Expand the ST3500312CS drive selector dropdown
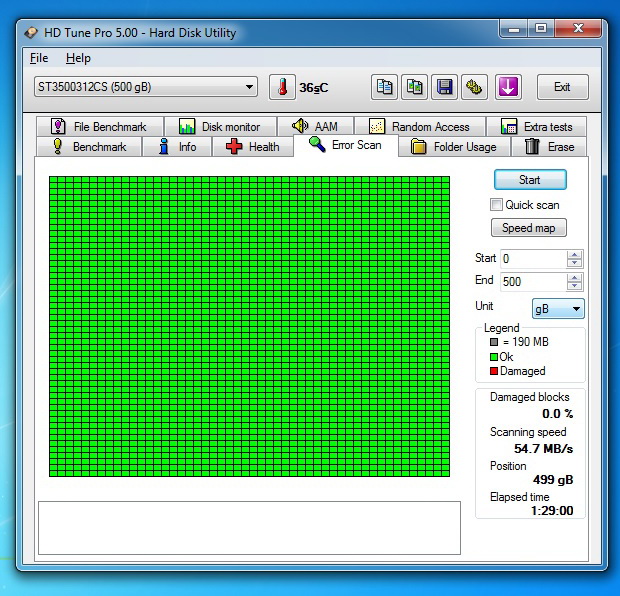 (146, 87)
